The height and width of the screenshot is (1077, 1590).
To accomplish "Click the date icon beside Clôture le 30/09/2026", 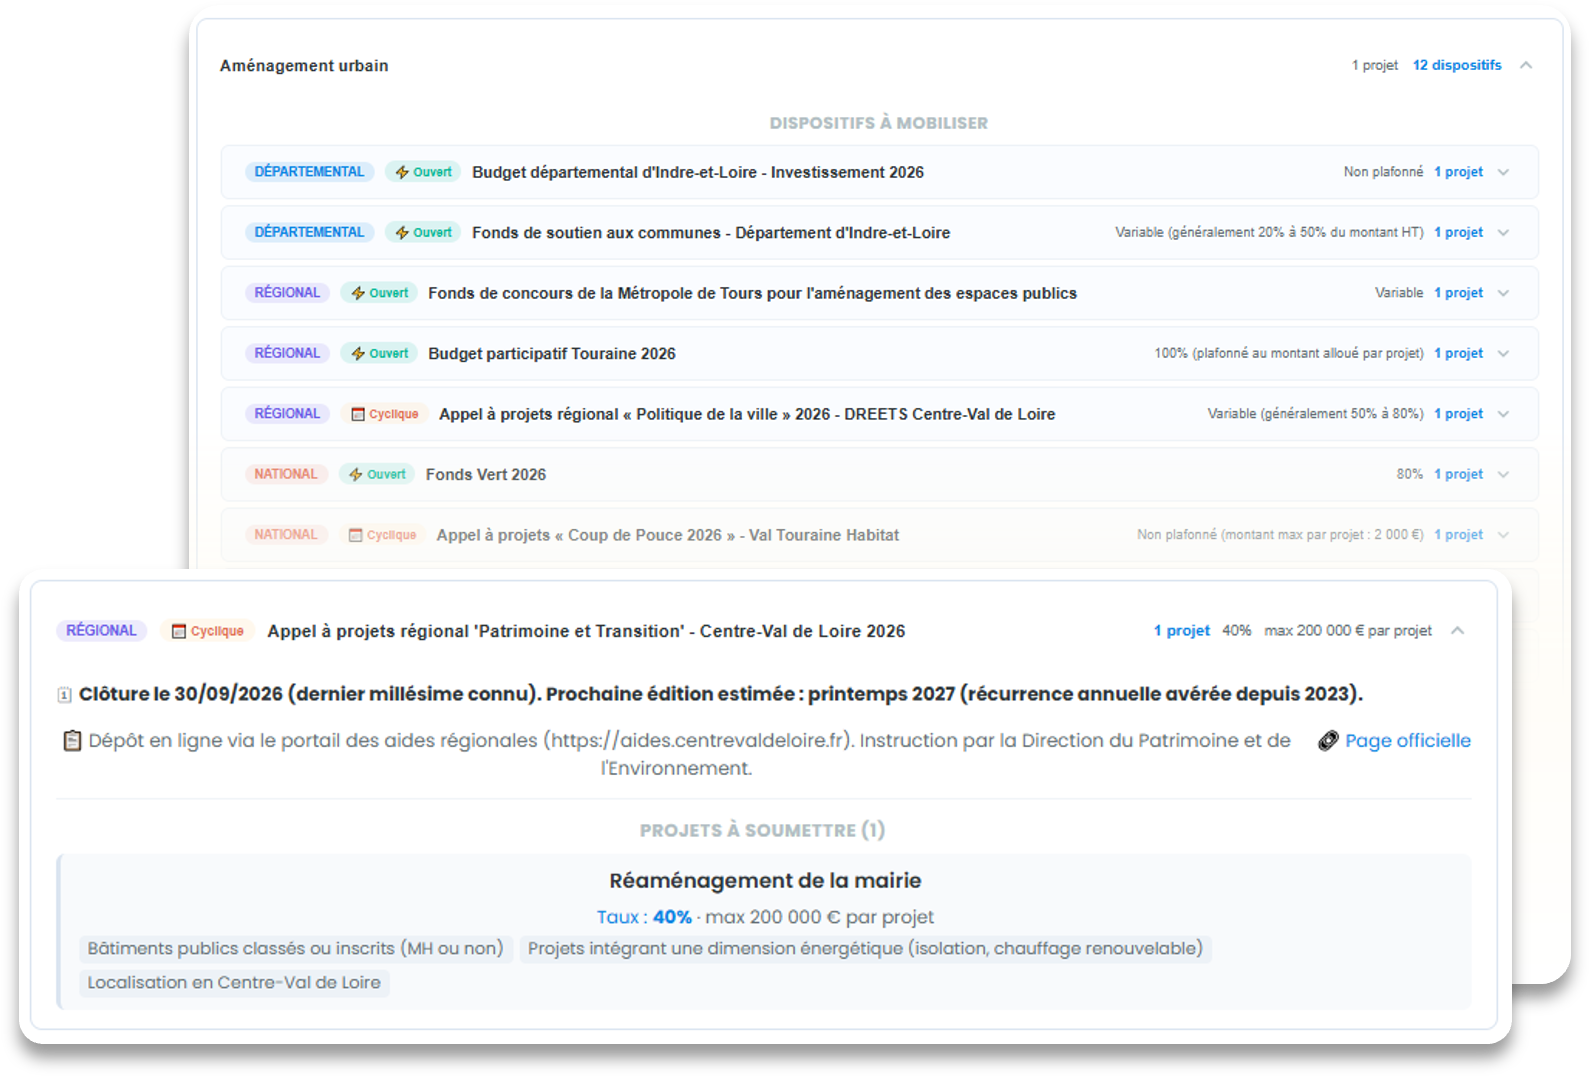I will point(65,694).
